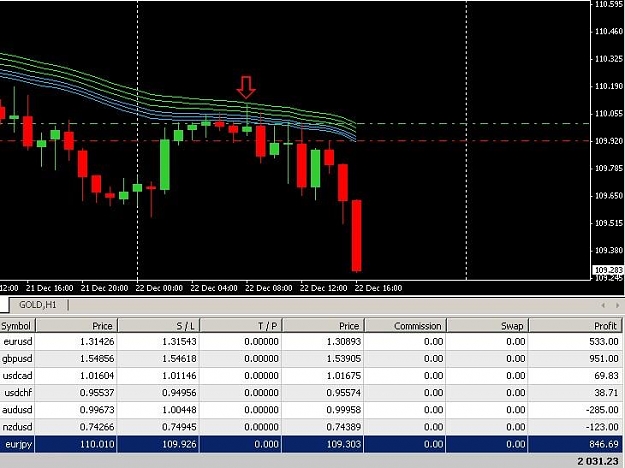Click the 109.920 price scale label
Viewport: 625px width, 468px height.
pyautogui.click(x=609, y=141)
